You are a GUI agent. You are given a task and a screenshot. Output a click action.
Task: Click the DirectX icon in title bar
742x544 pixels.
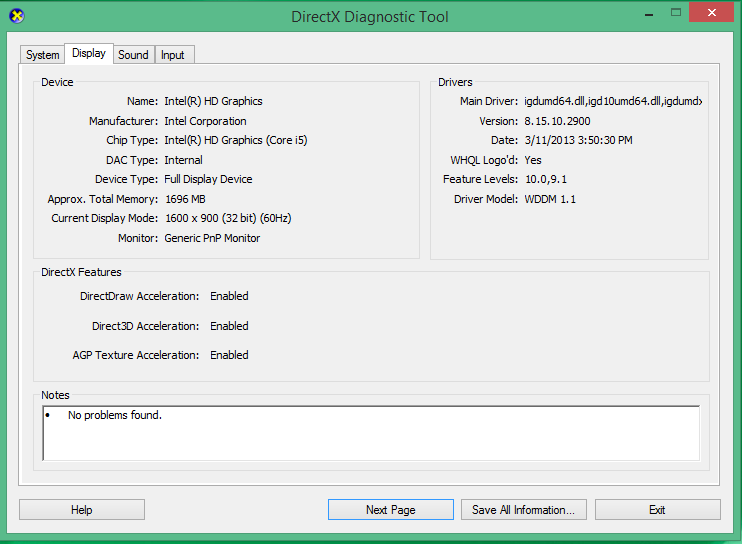coord(17,16)
